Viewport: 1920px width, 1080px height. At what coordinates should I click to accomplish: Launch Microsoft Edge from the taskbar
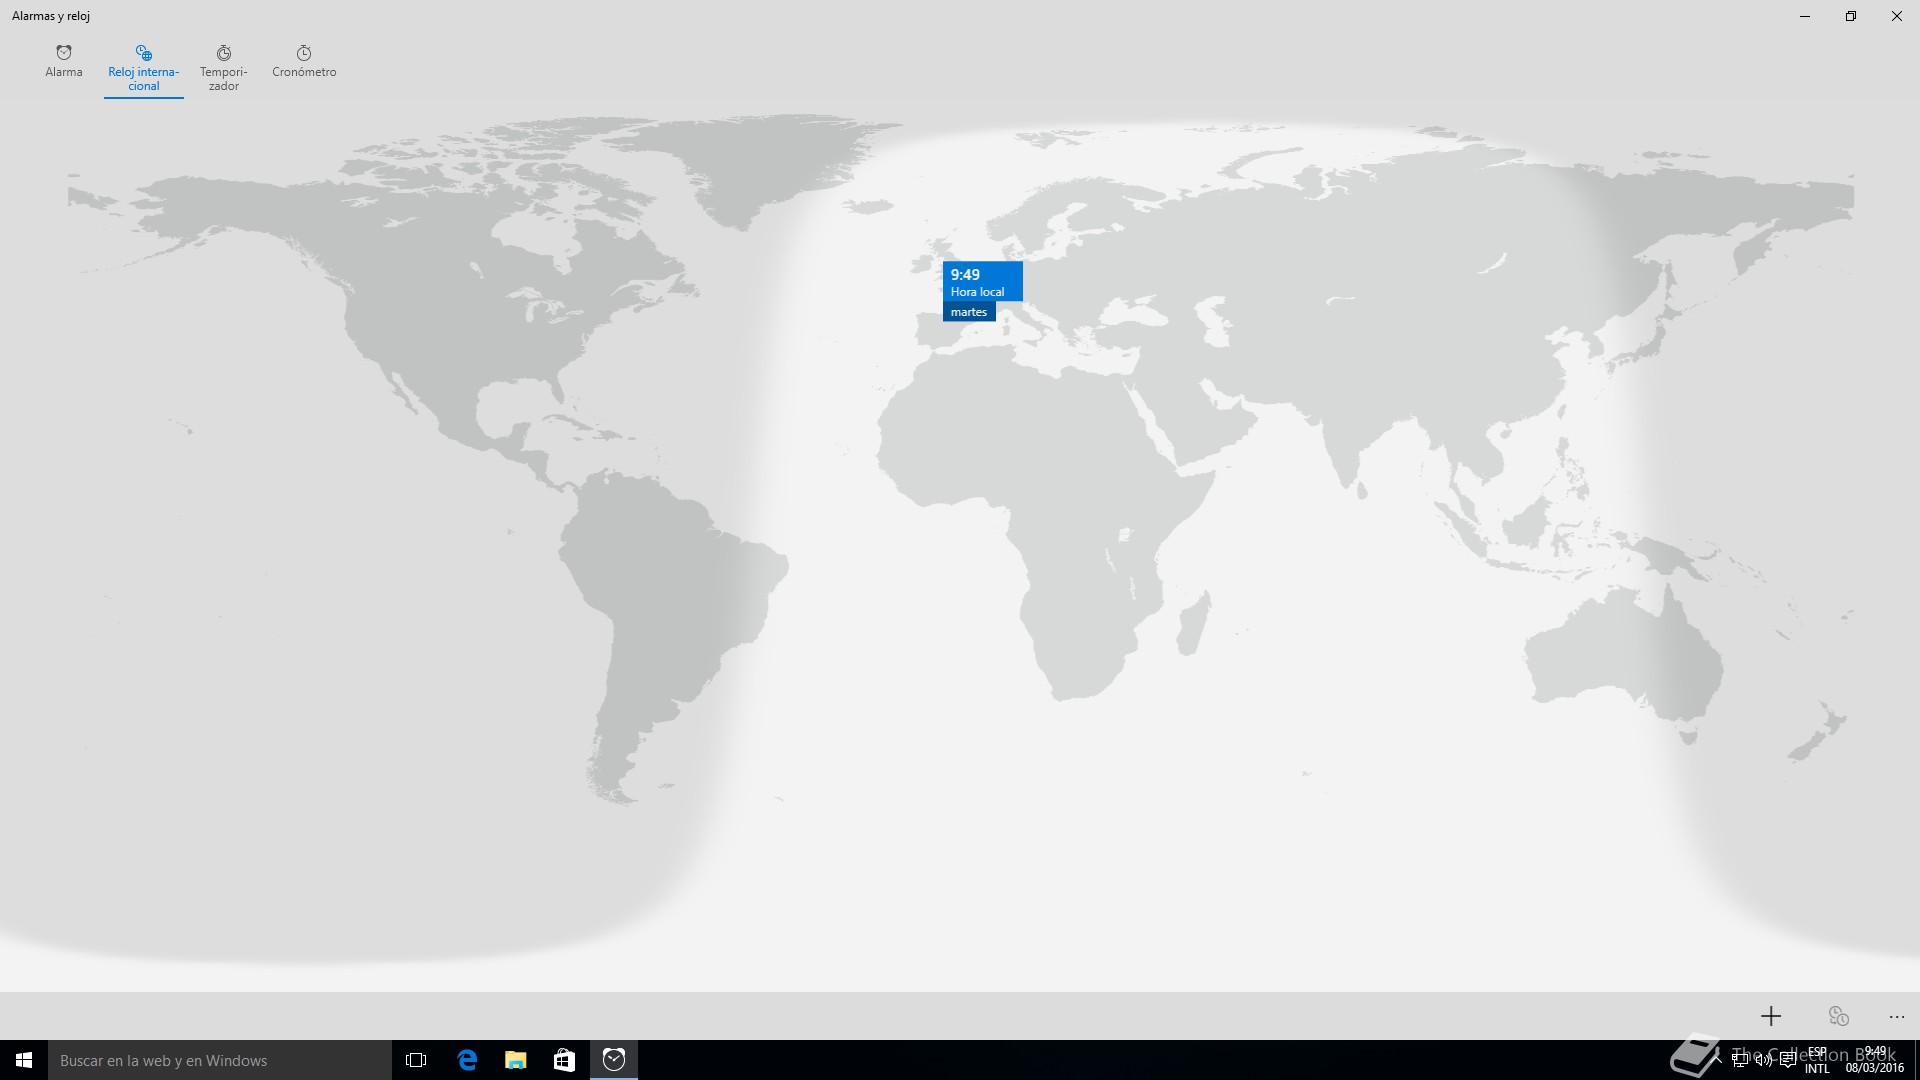tap(467, 1060)
